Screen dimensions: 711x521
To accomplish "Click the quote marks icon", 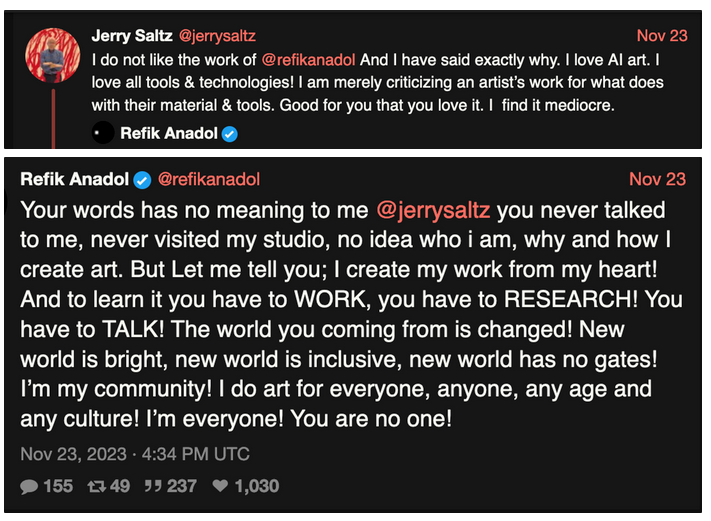I will coord(156,486).
